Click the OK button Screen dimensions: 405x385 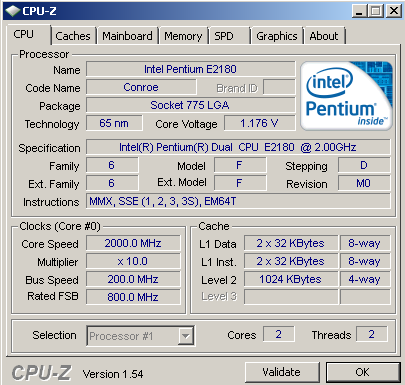tap(363, 372)
